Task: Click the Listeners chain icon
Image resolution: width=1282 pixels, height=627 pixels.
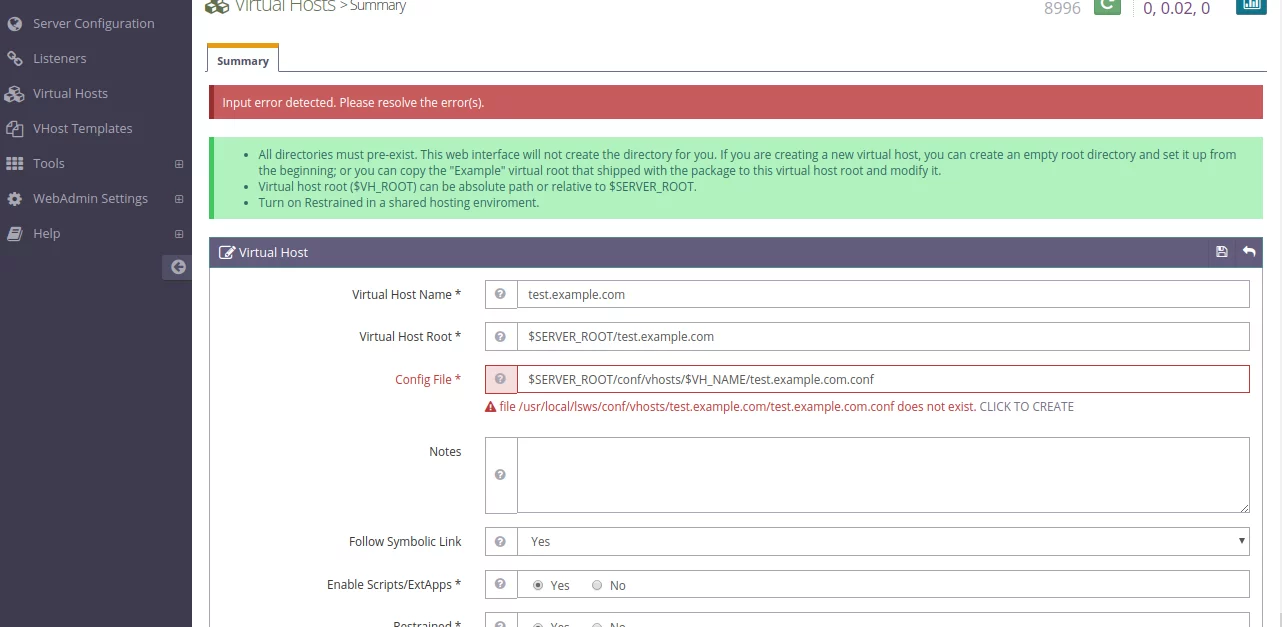Action: click(14, 58)
